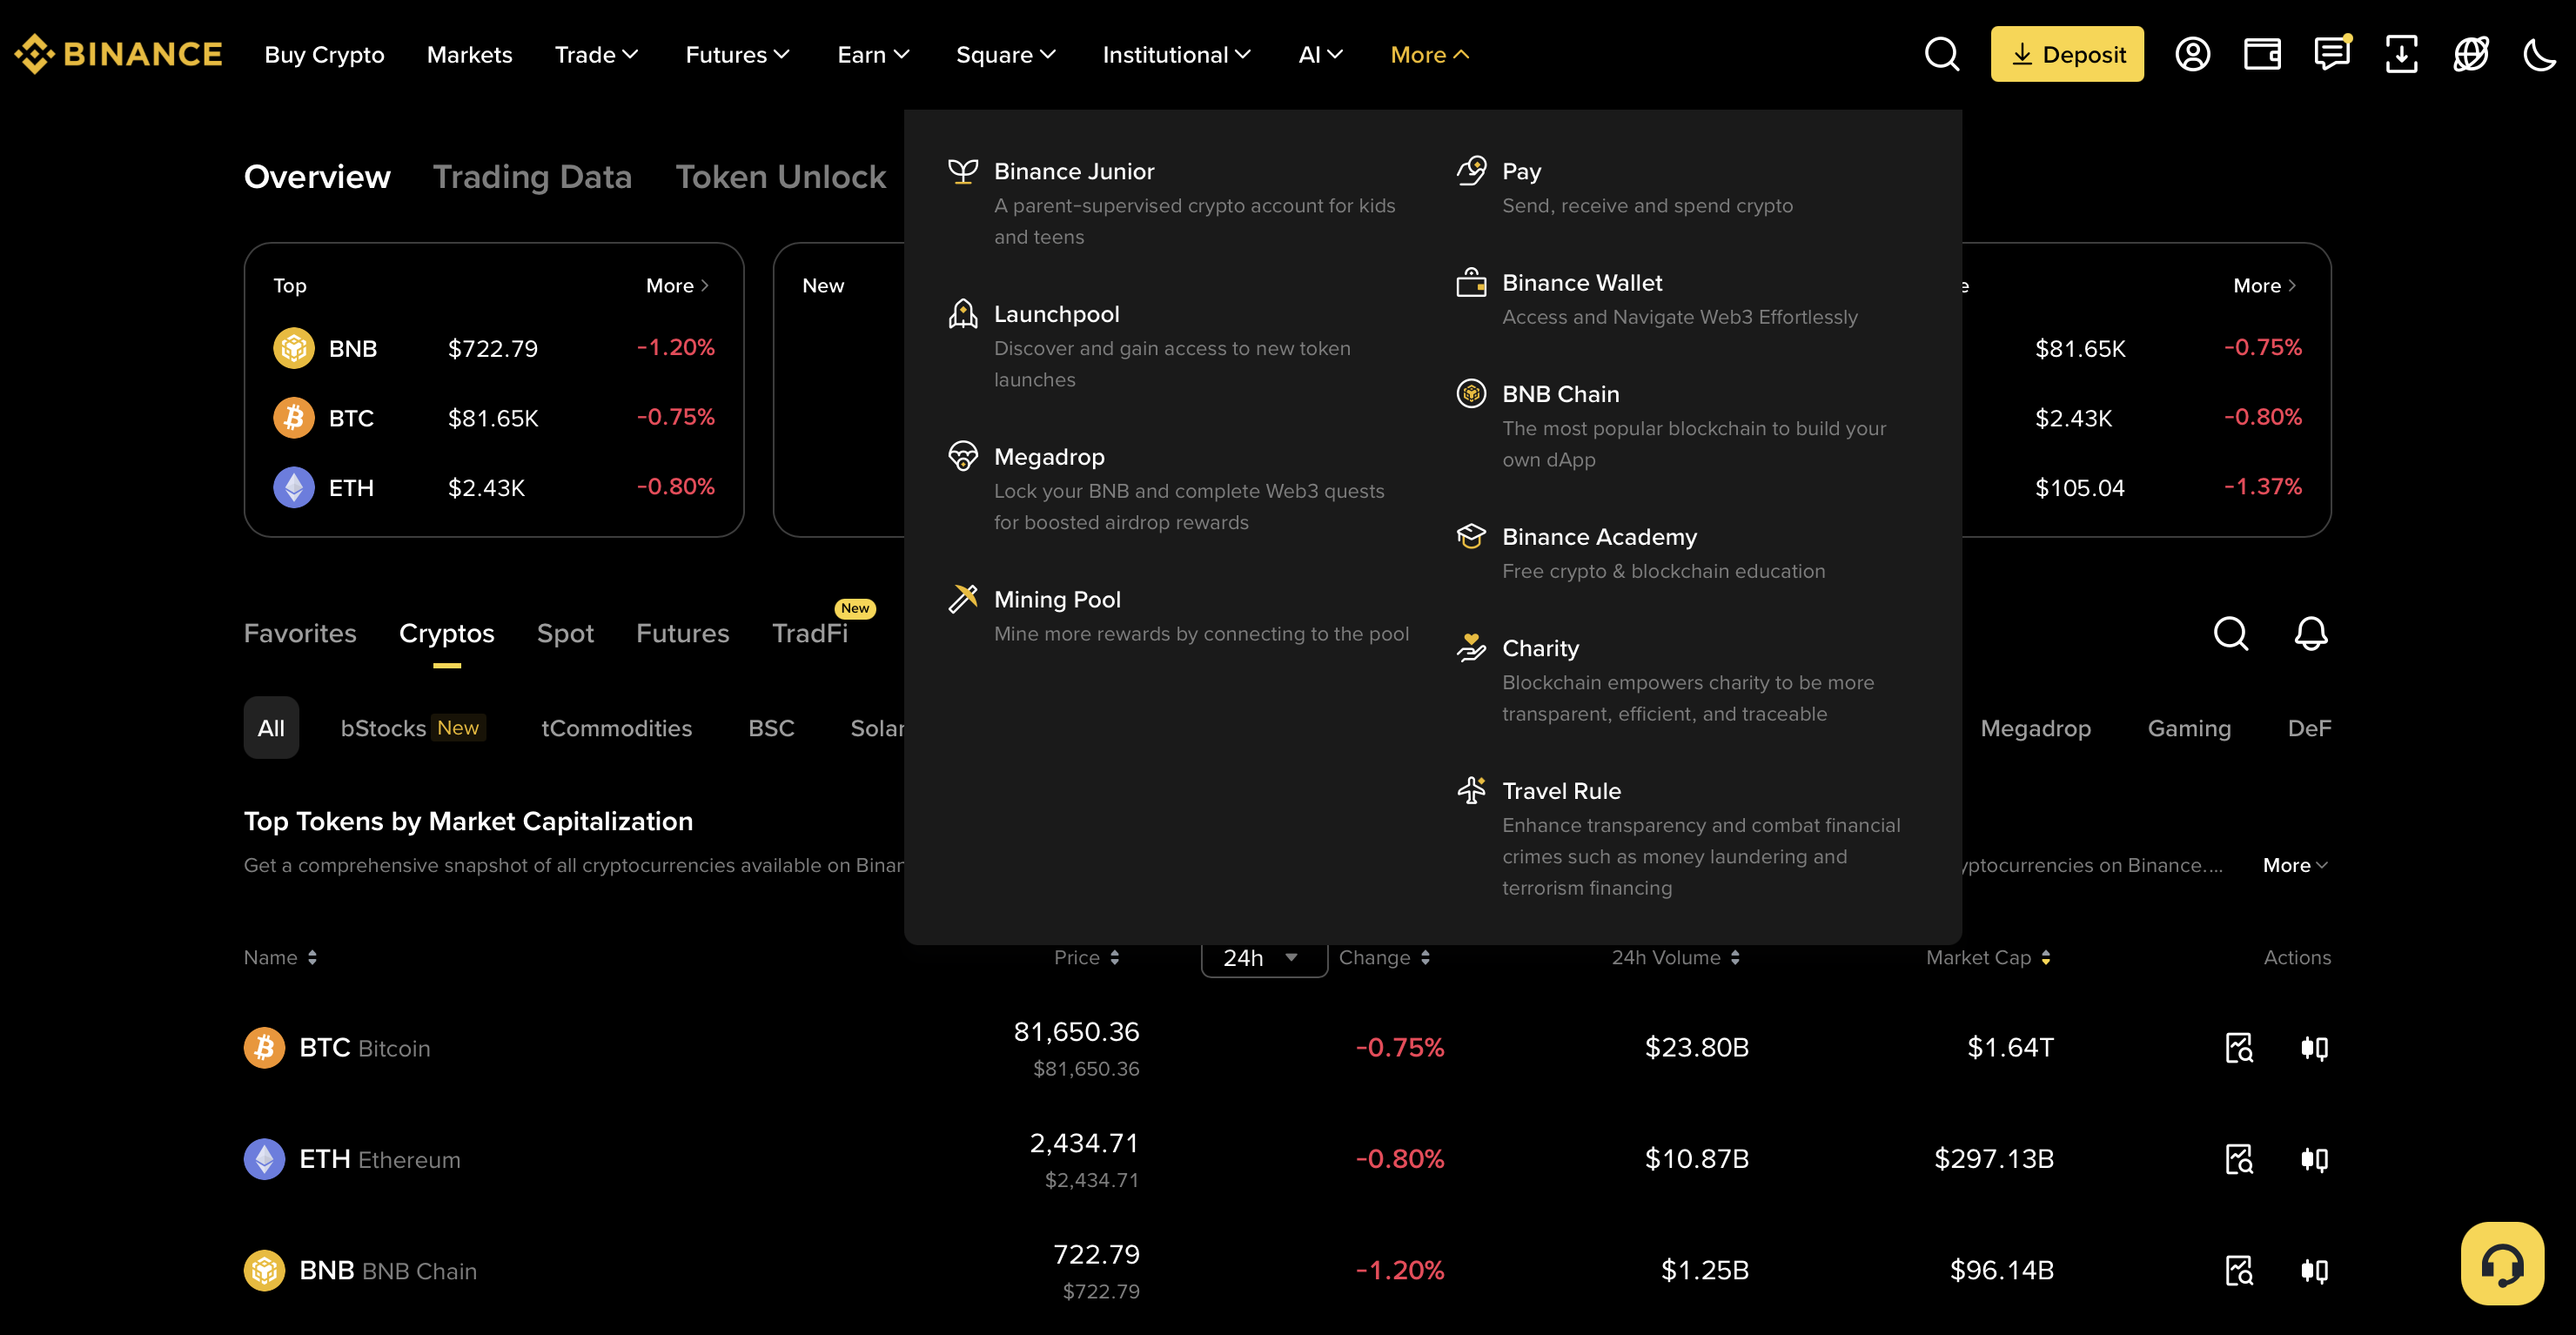Expand the Trade menu

596,55
